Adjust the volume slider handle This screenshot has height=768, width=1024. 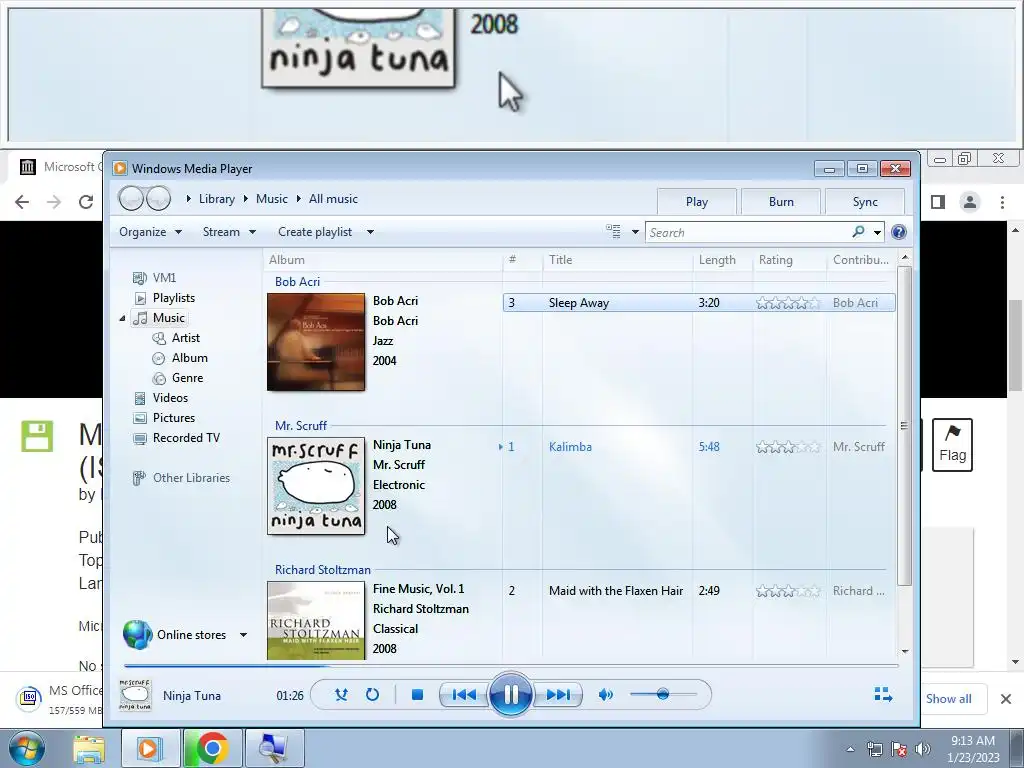tap(663, 694)
